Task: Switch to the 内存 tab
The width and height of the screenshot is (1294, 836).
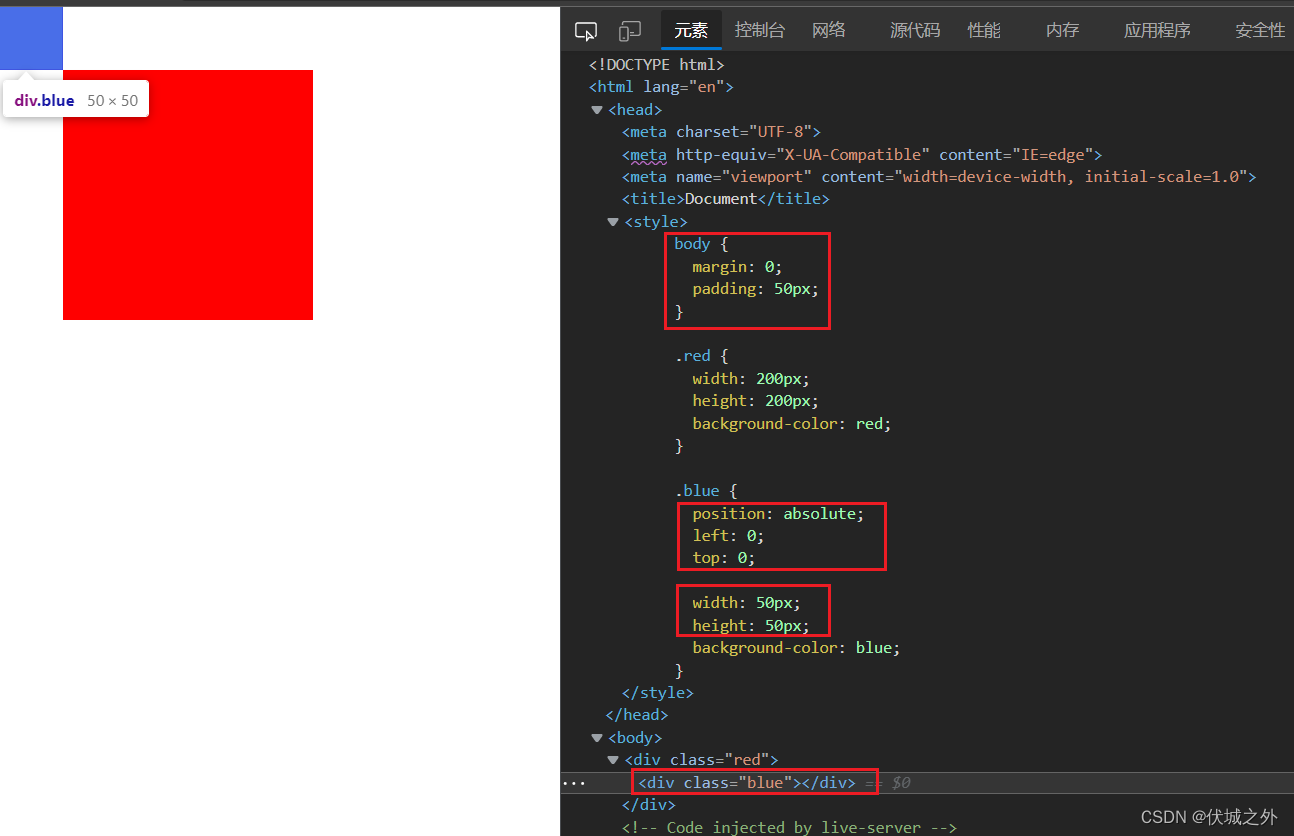Action: click(1063, 30)
